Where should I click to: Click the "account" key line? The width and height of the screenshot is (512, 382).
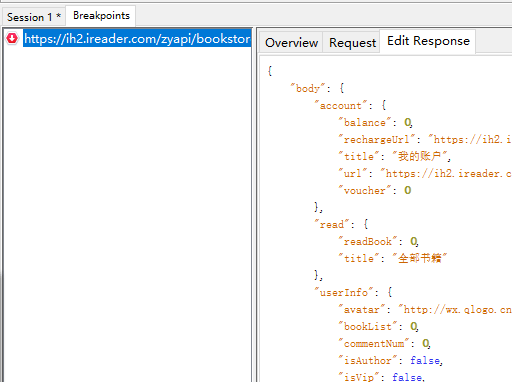(350, 105)
